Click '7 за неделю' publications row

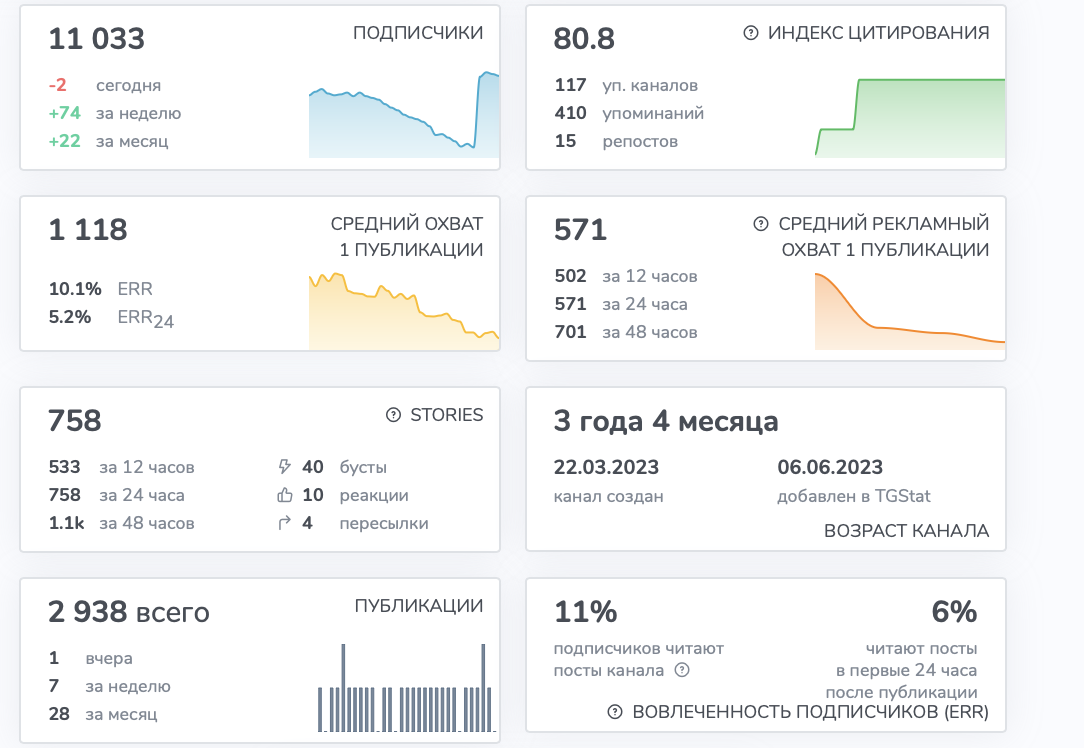[109, 686]
